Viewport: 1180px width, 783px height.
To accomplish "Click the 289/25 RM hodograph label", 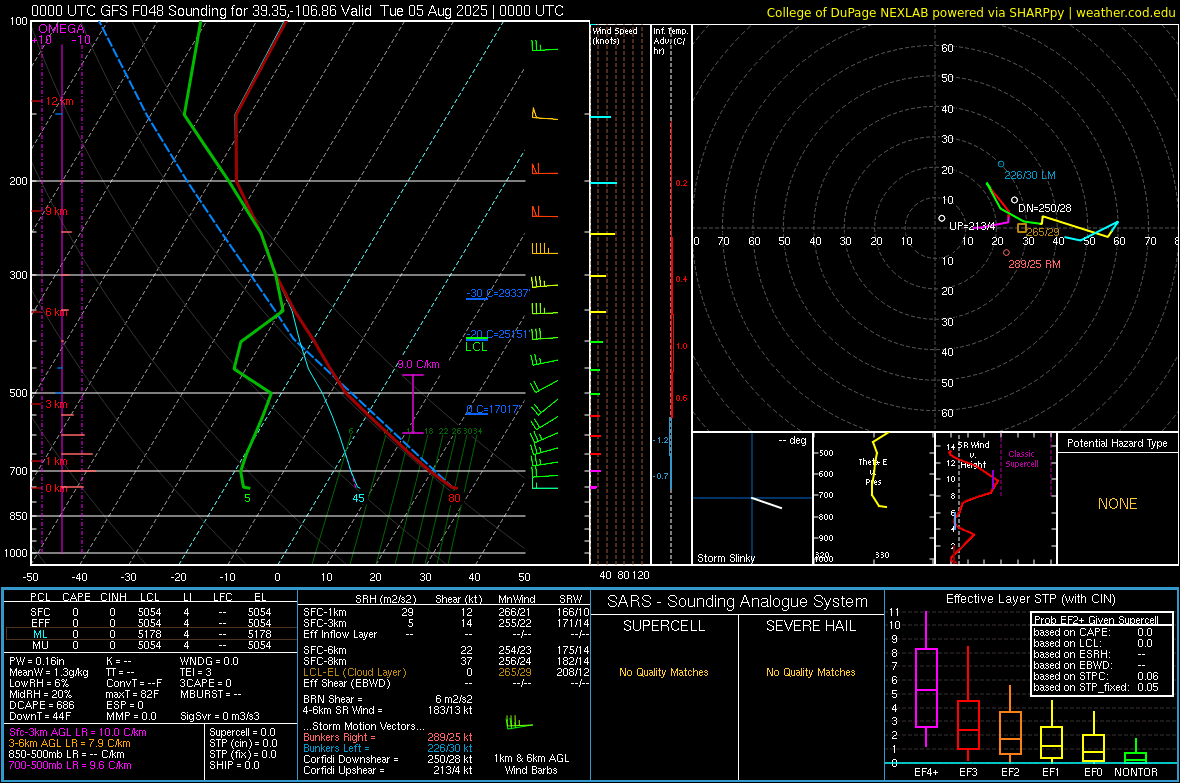I will [x=1034, y=264].
